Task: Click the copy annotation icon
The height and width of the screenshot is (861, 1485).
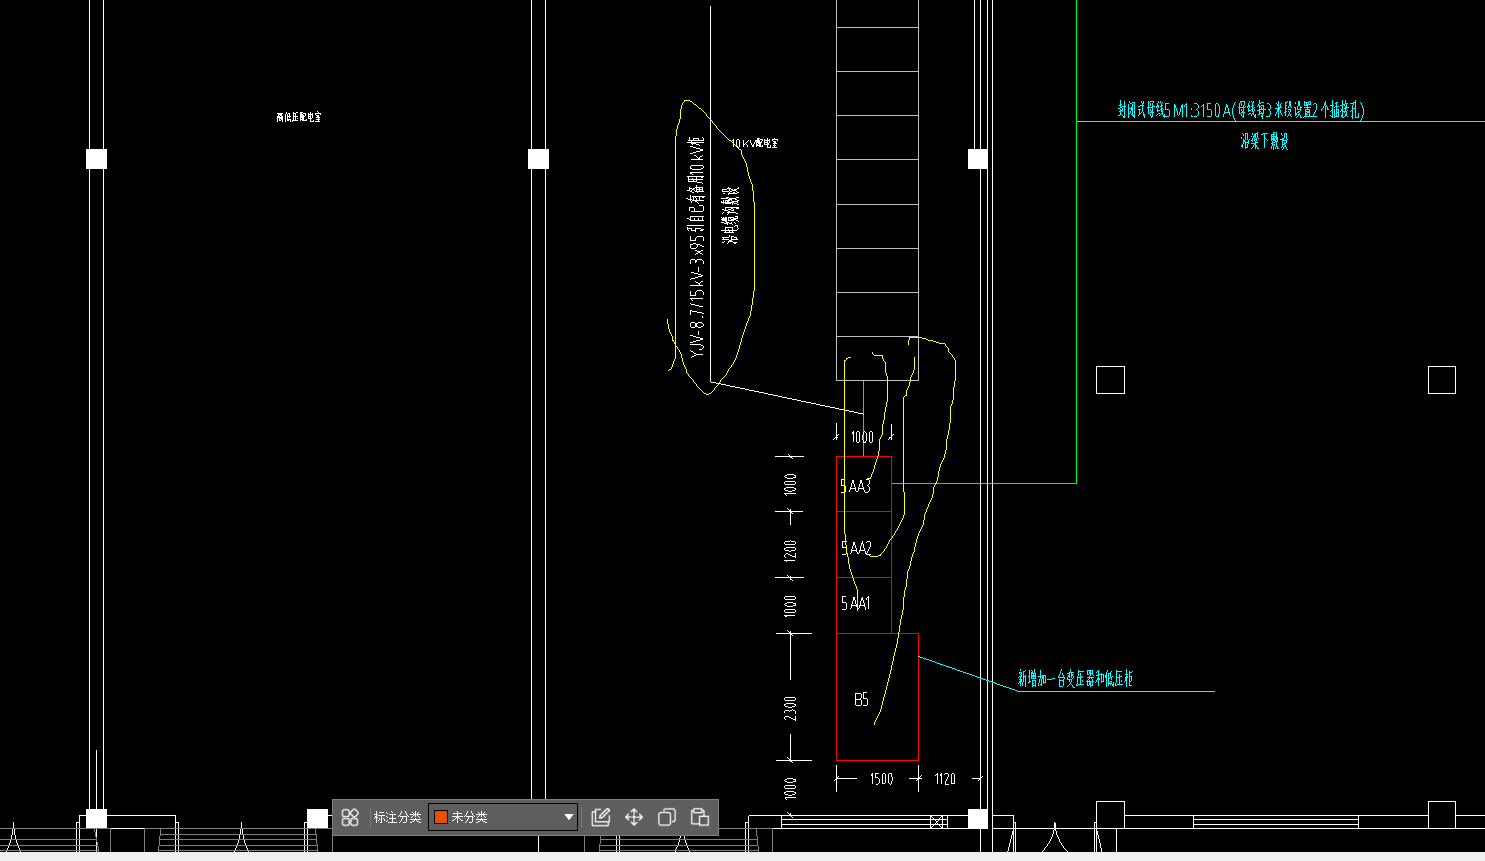Action: pyautogui.click(x=667, y=817)
